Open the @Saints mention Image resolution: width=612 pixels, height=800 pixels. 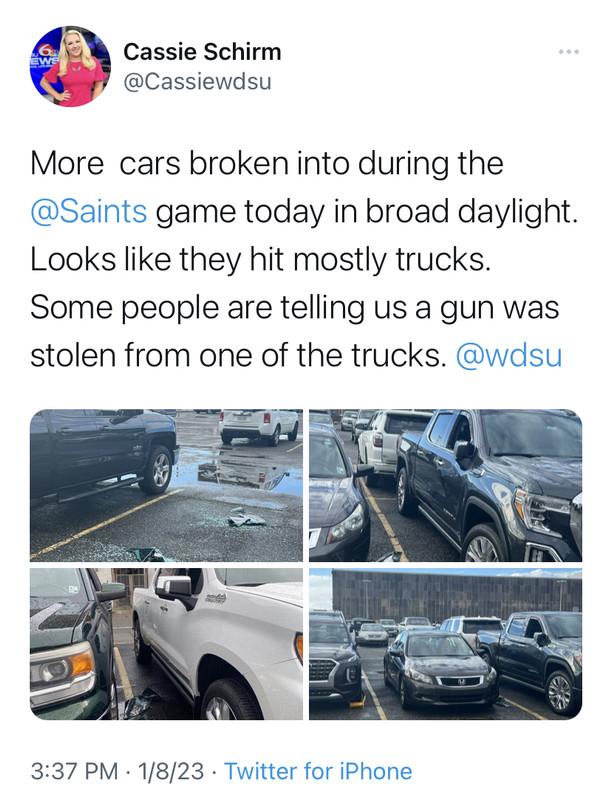point(89,211)
